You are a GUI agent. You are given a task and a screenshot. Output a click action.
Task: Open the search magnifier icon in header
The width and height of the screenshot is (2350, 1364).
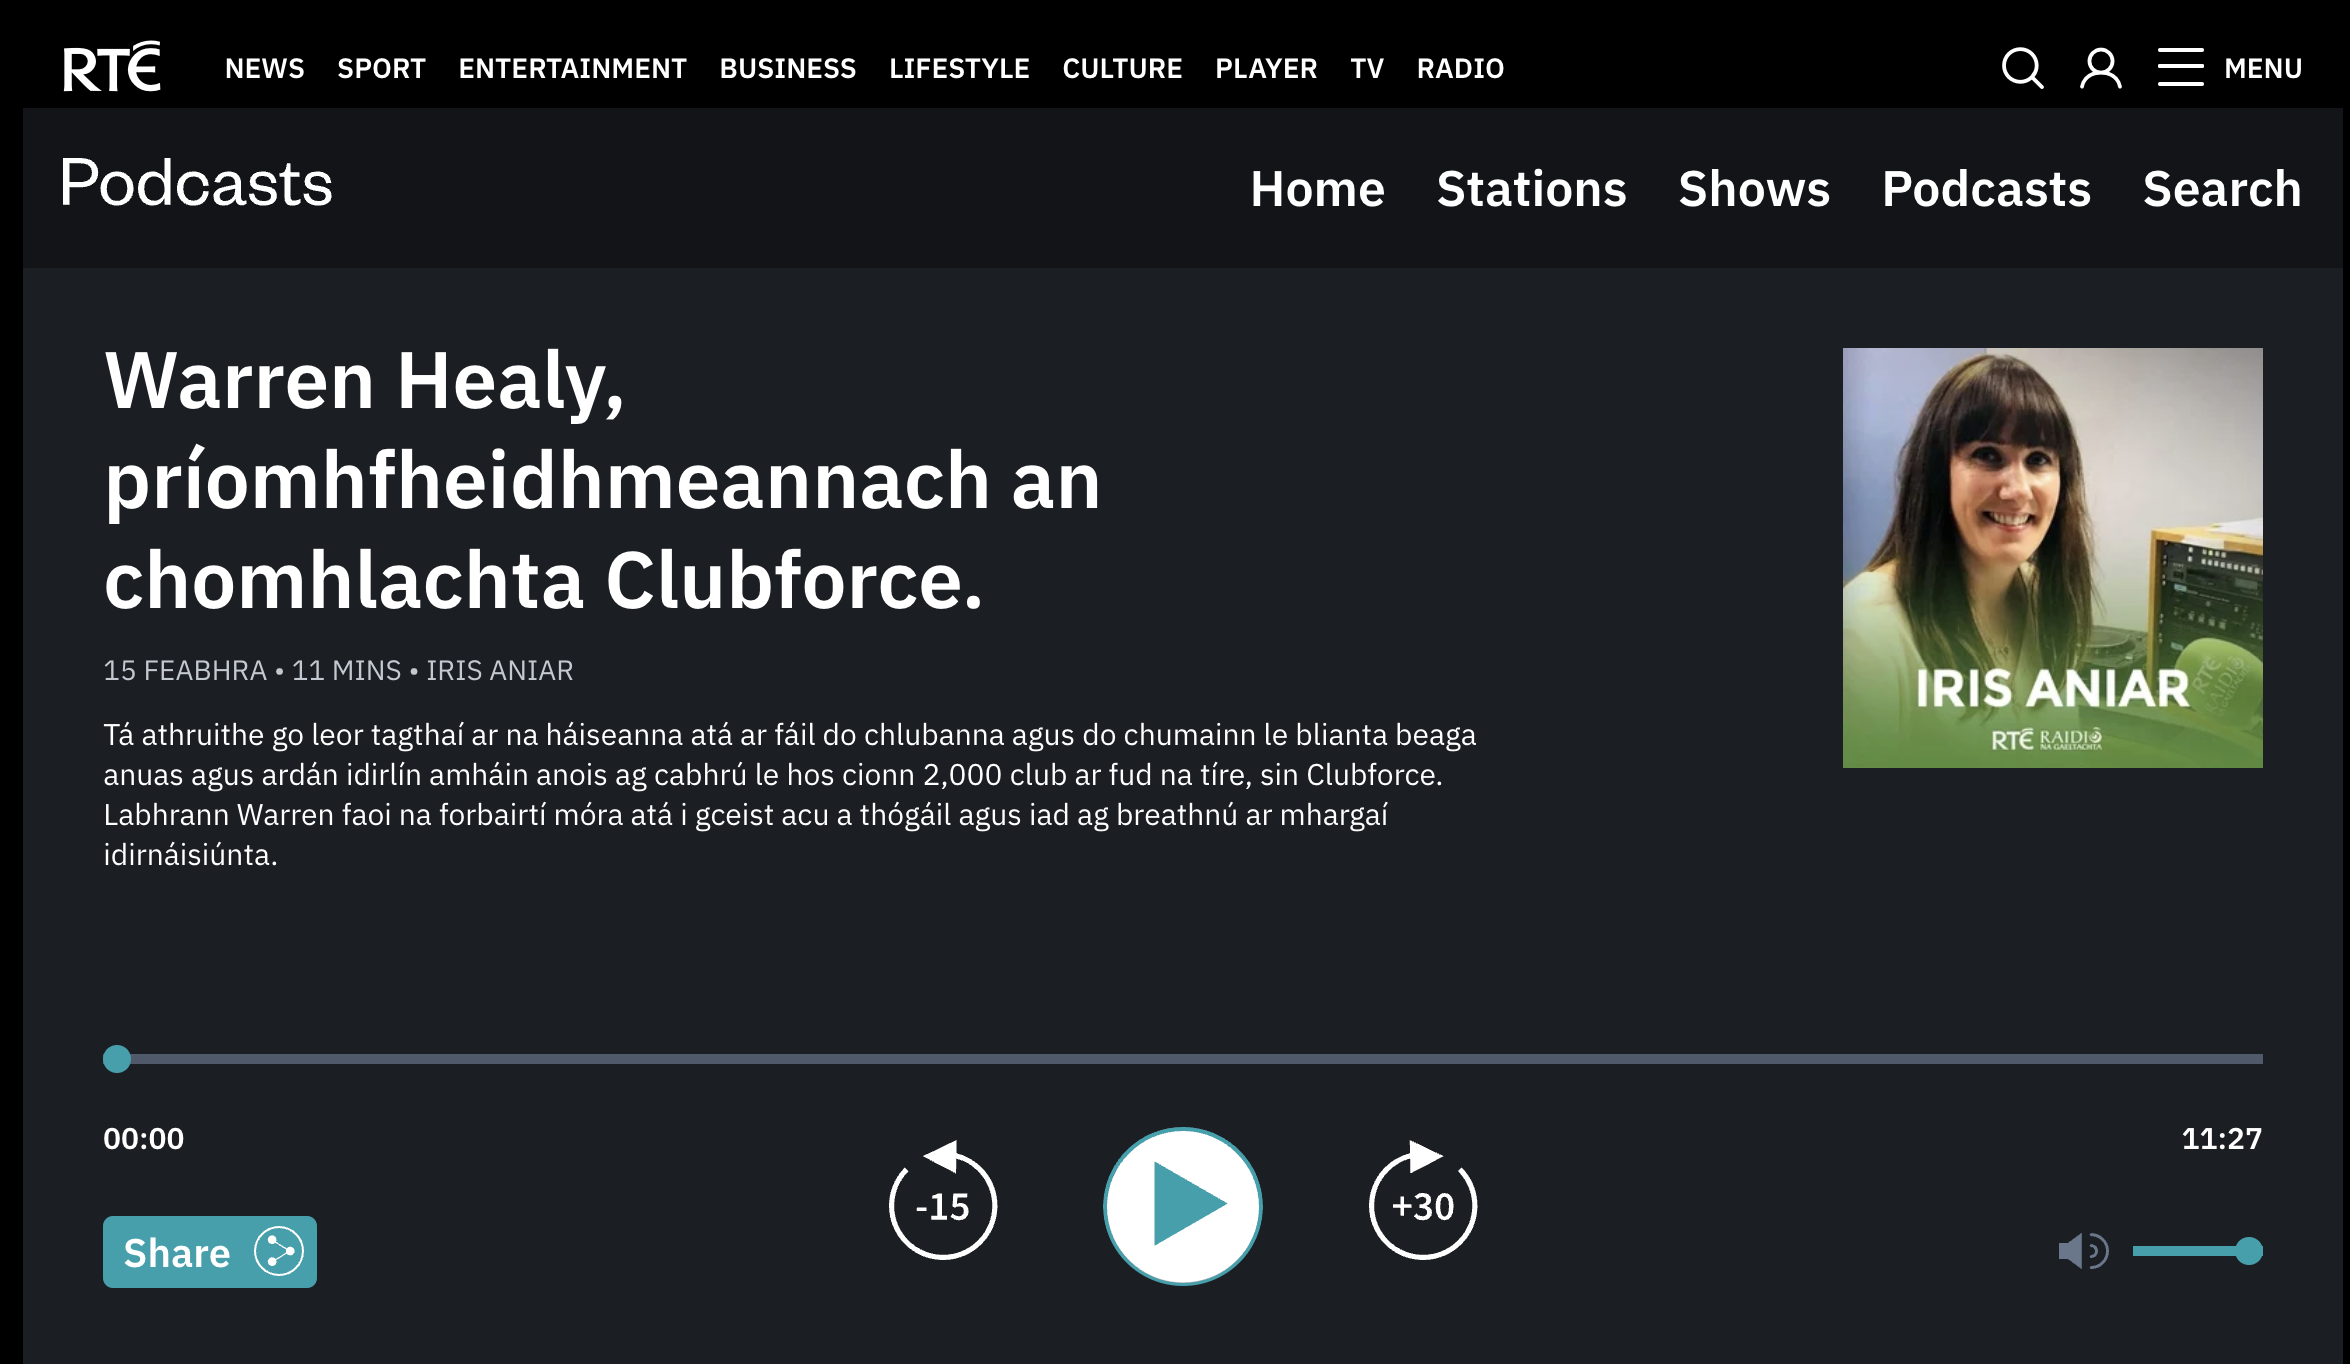tap(2022, 68)
